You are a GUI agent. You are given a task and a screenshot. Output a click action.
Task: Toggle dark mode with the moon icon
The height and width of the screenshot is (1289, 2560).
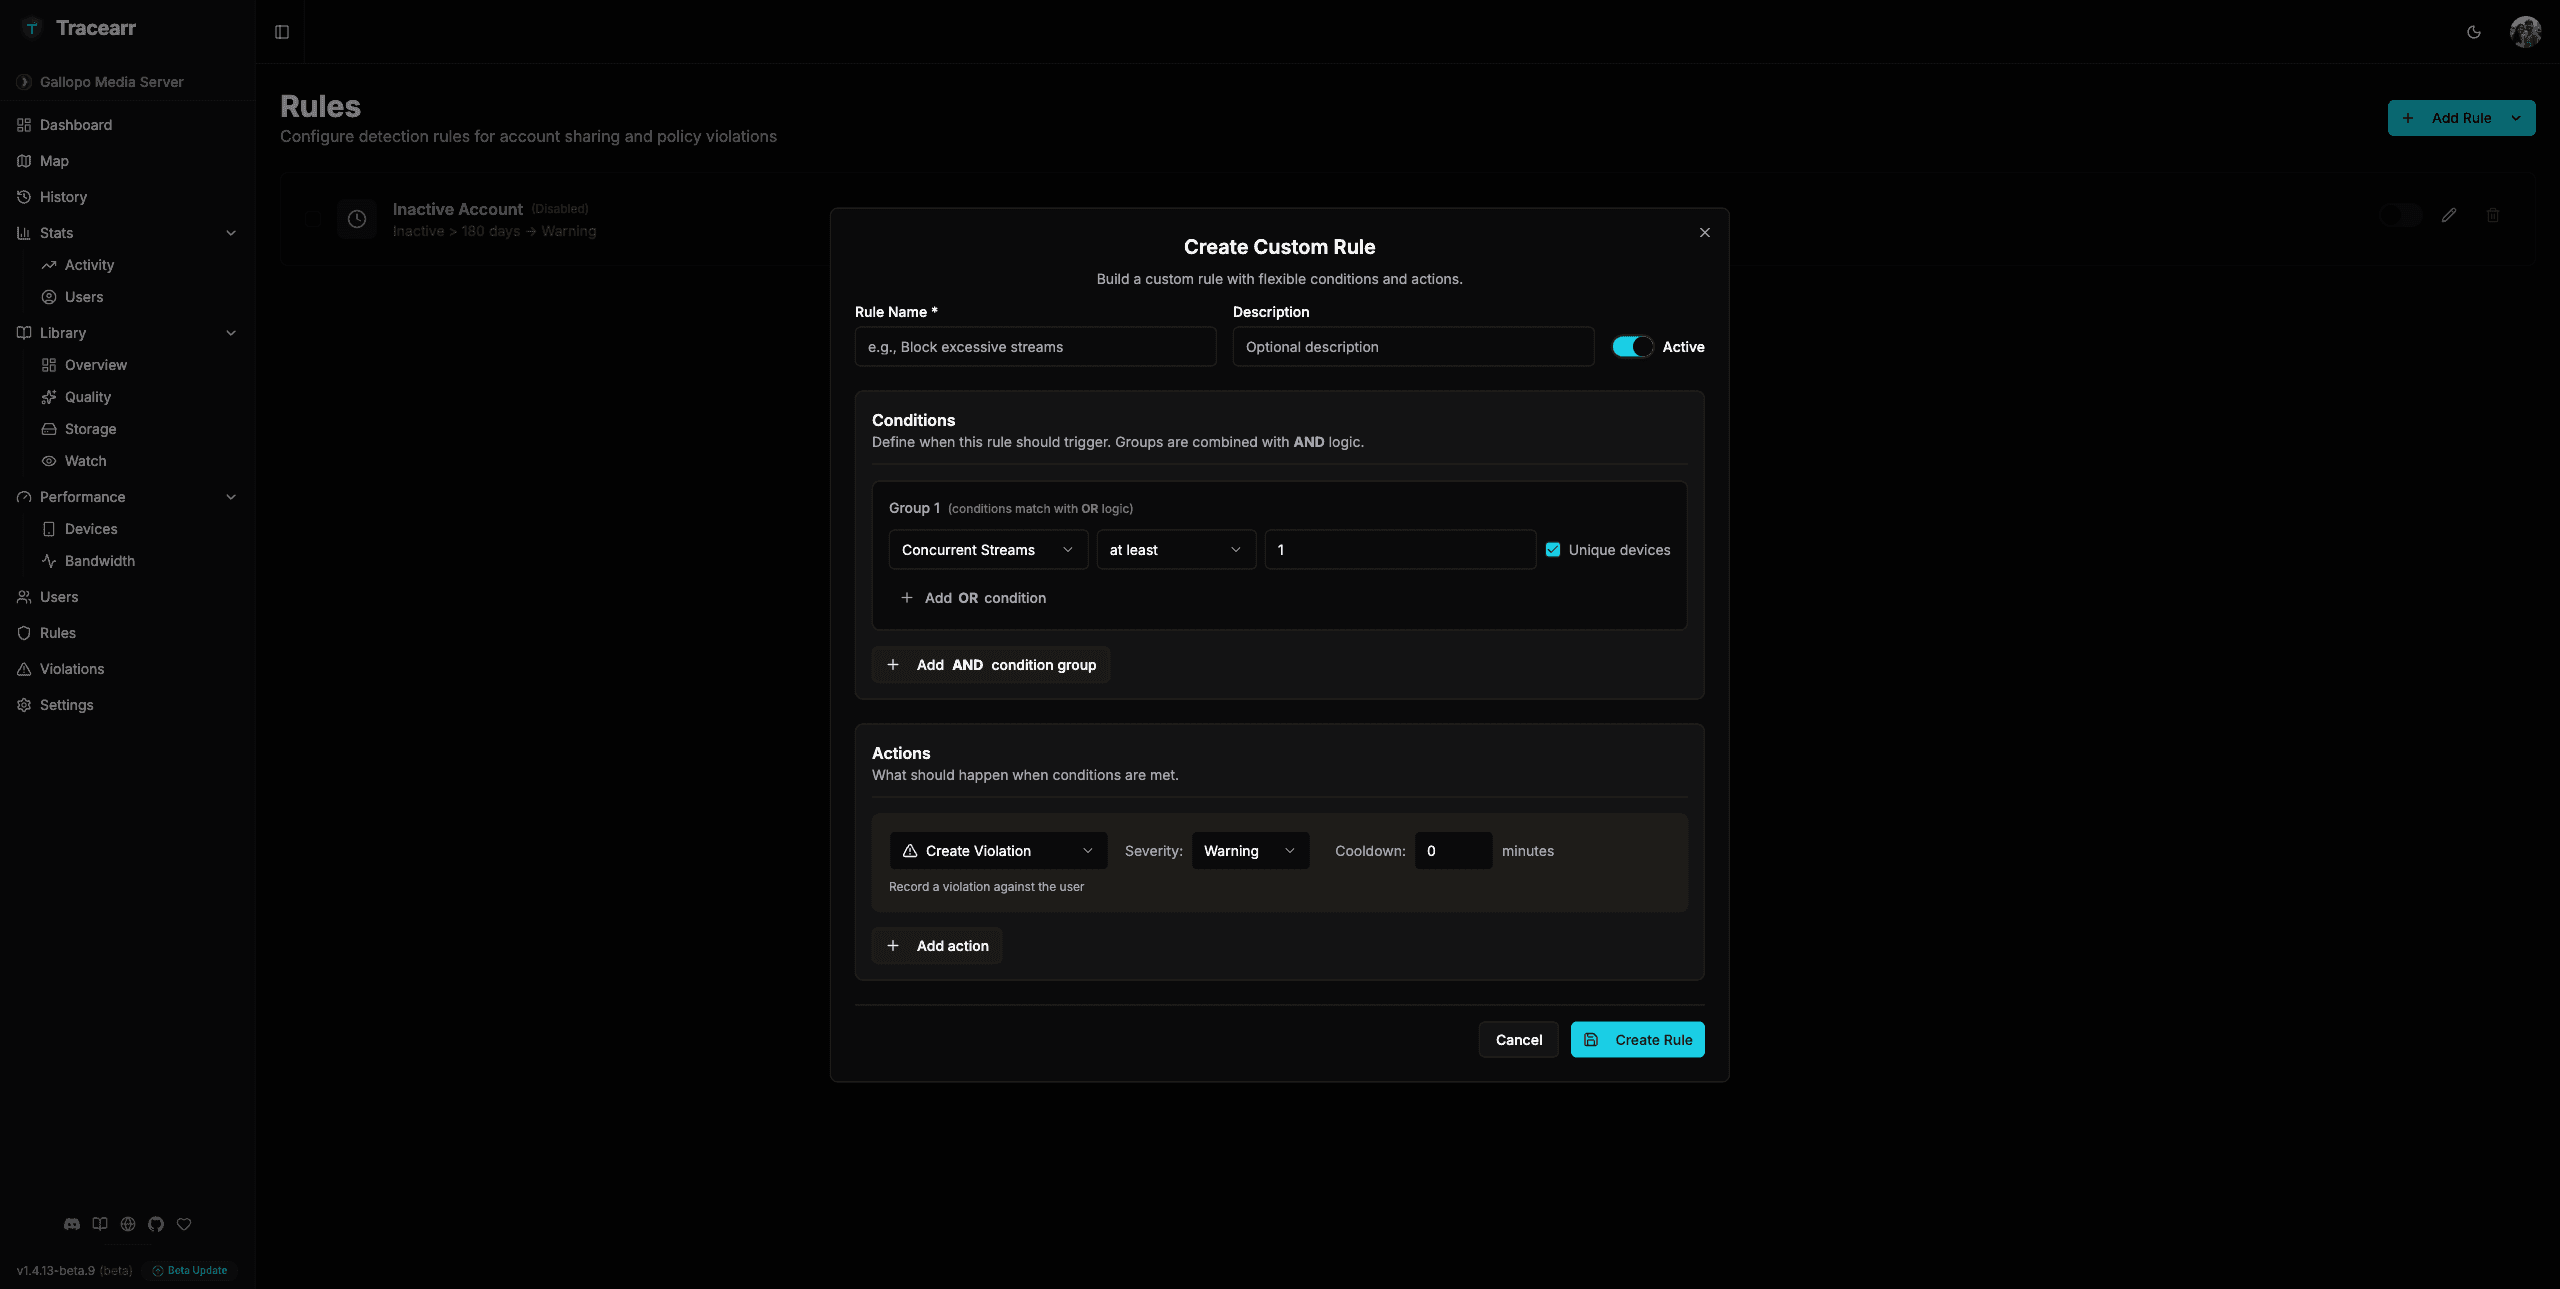[2473, 31]
